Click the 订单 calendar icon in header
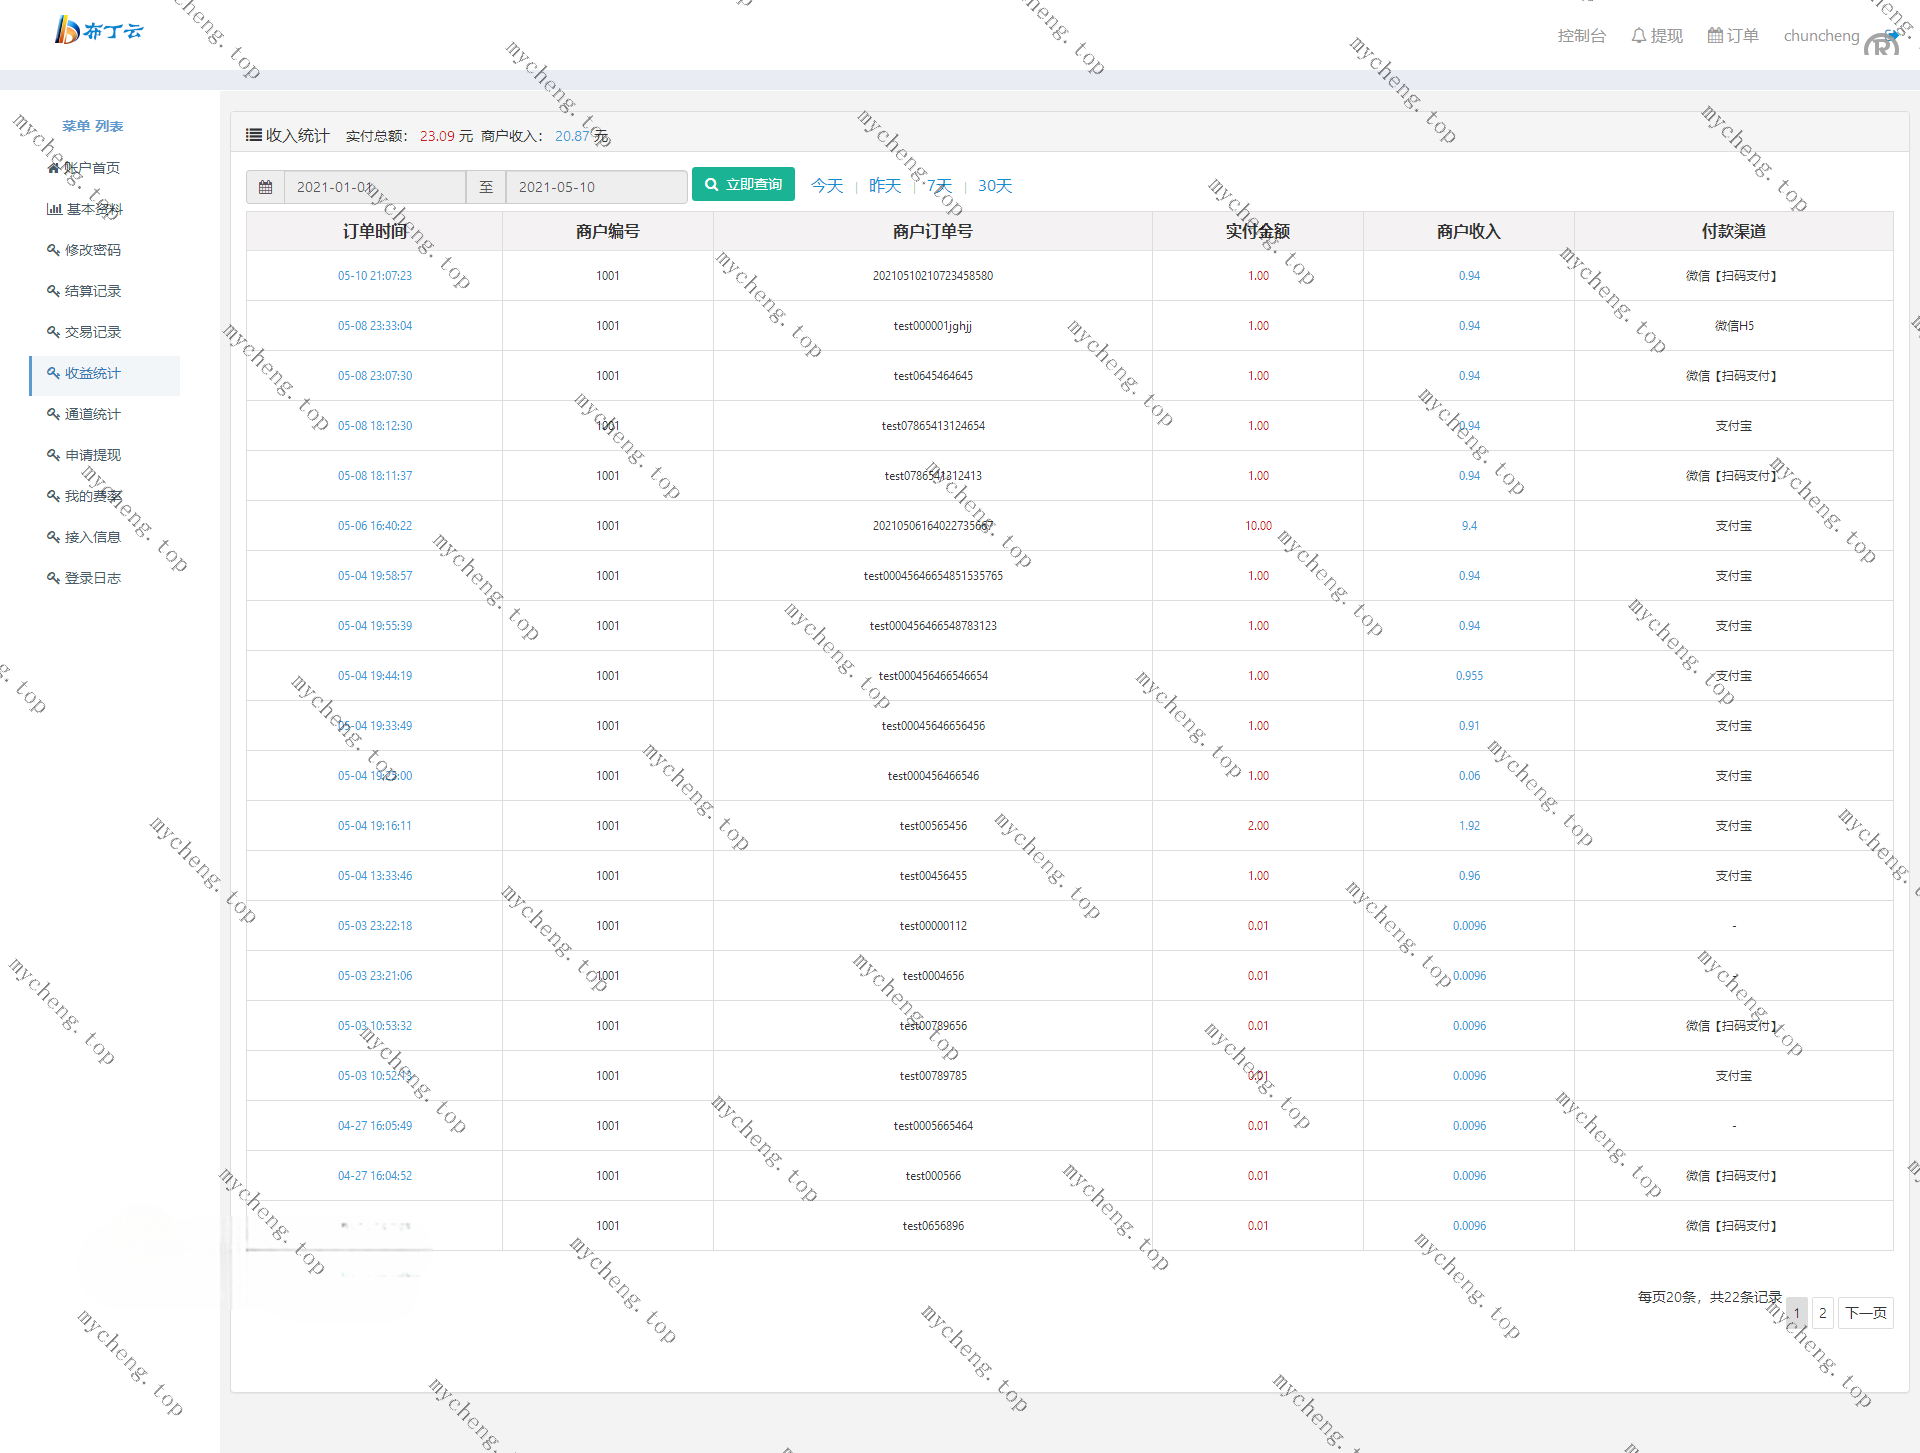Viewport: 1920px width, 1453px height. coord(1714,36)
